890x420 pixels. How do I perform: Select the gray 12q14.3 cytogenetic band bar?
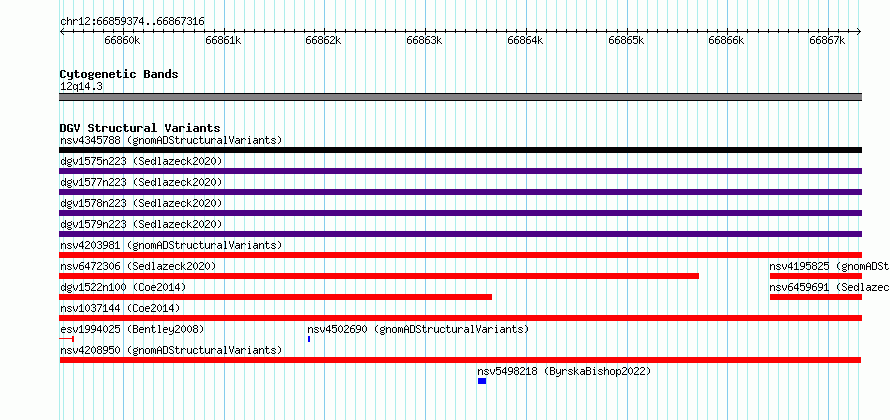pyautogui.click(x=461, y=97)
